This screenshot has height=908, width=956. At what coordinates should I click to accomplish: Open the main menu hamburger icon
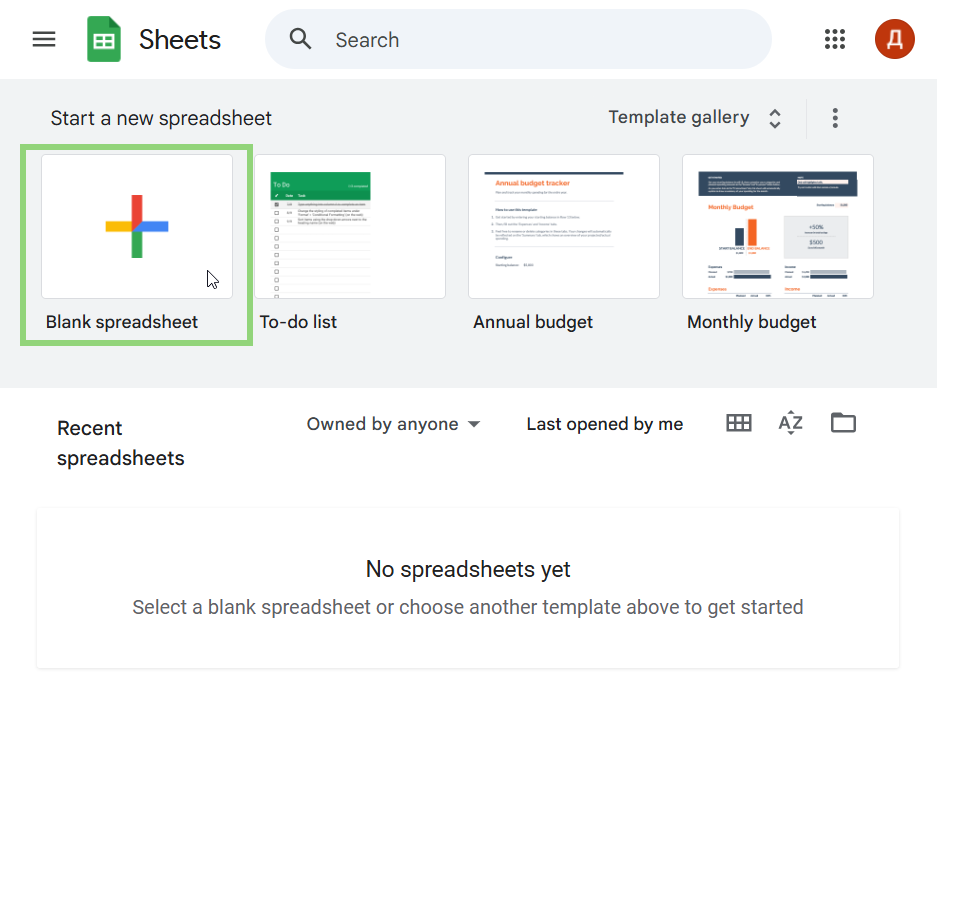[44, 39]
